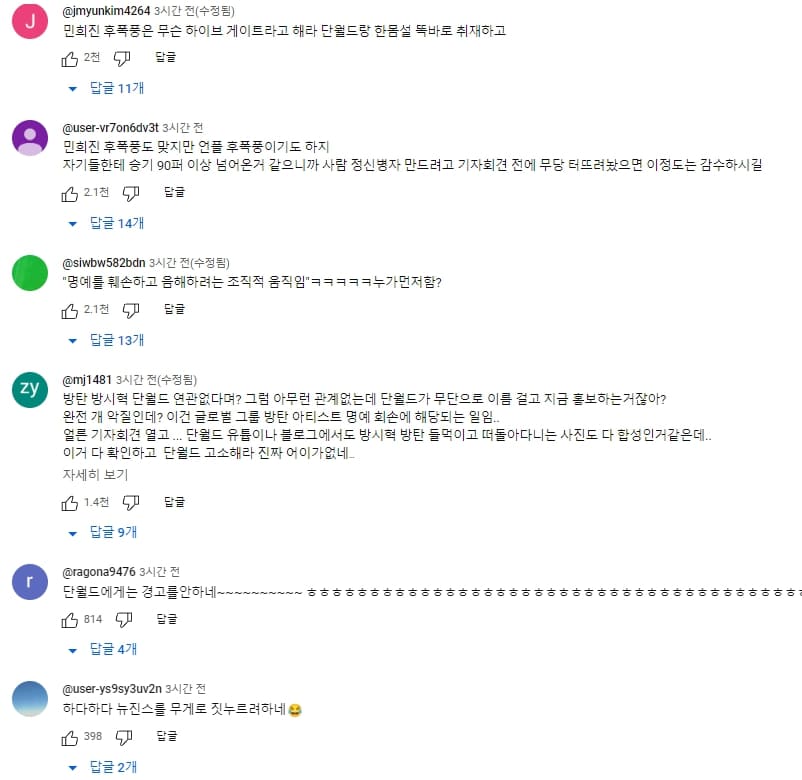Screen dimensions: 802x780
Task: Open the @jmyunkim4264 username link
Action: [x=106, y=11]
